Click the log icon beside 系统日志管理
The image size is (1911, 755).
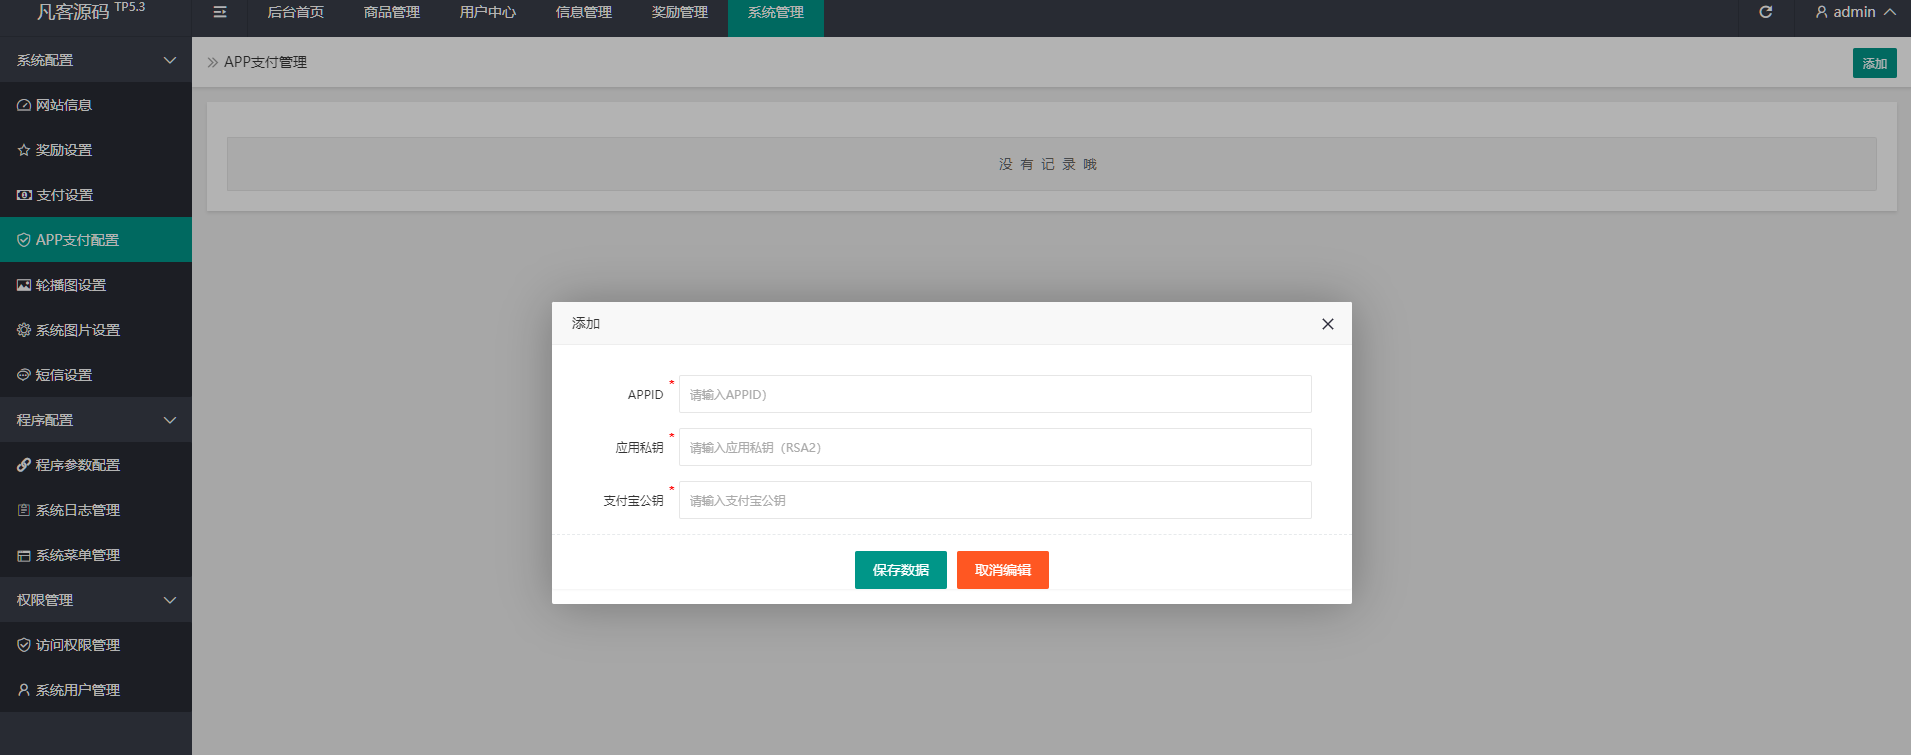pyautogui.click(x=24, y=510)
